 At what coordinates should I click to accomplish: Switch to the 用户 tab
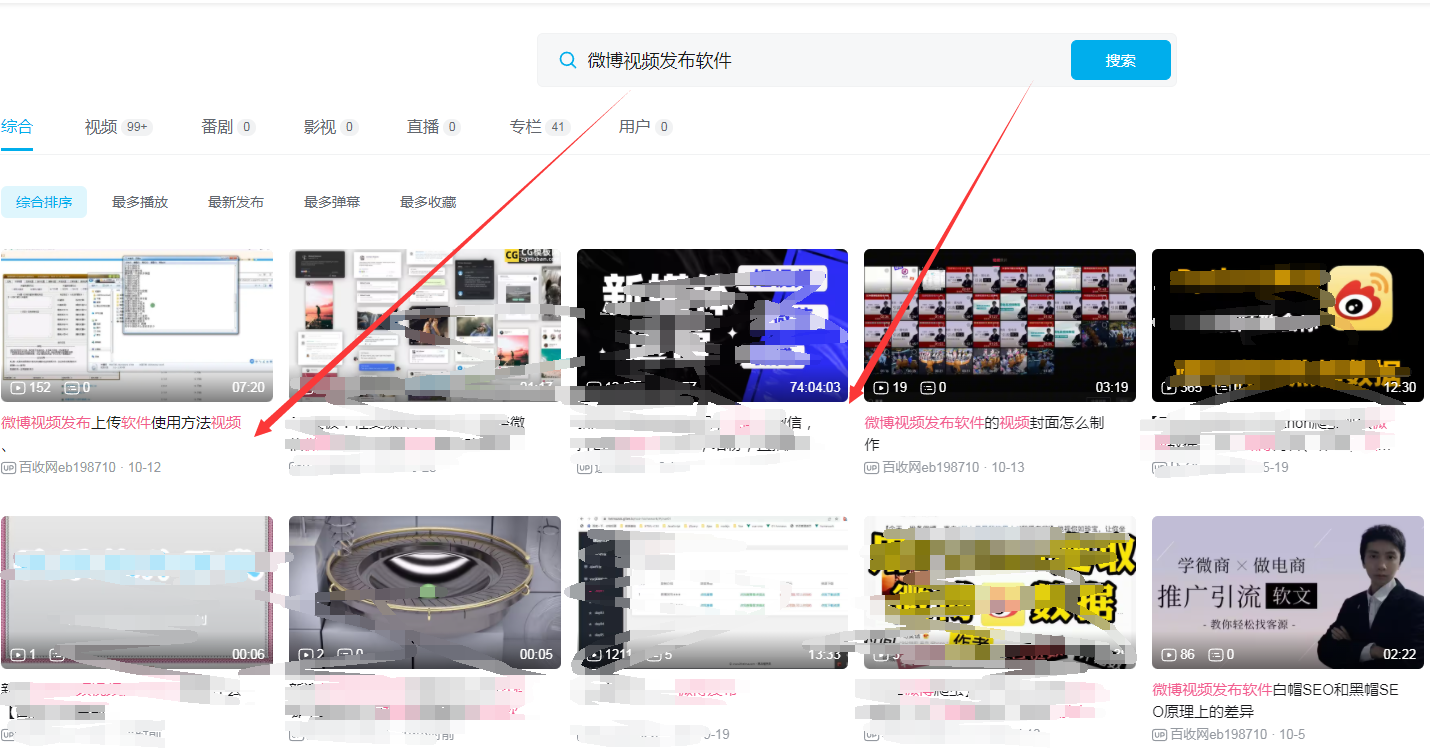pyautogui.click(x=645, y=127)
